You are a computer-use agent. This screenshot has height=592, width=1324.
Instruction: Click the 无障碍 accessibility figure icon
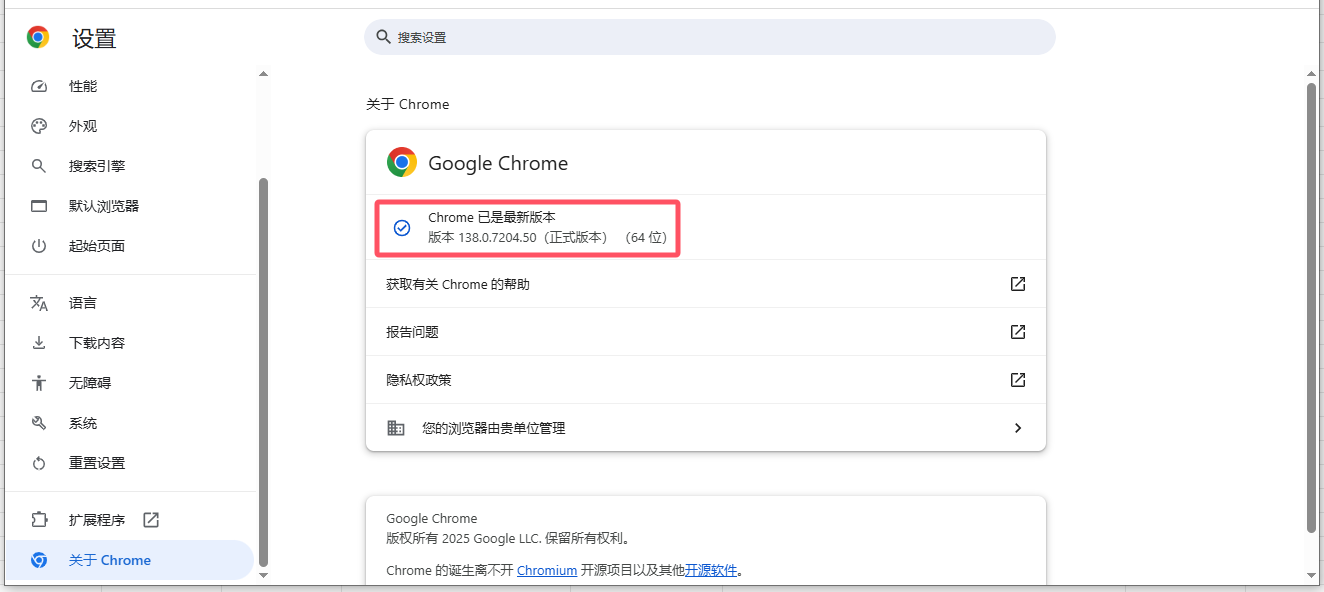tap(39, 383)
